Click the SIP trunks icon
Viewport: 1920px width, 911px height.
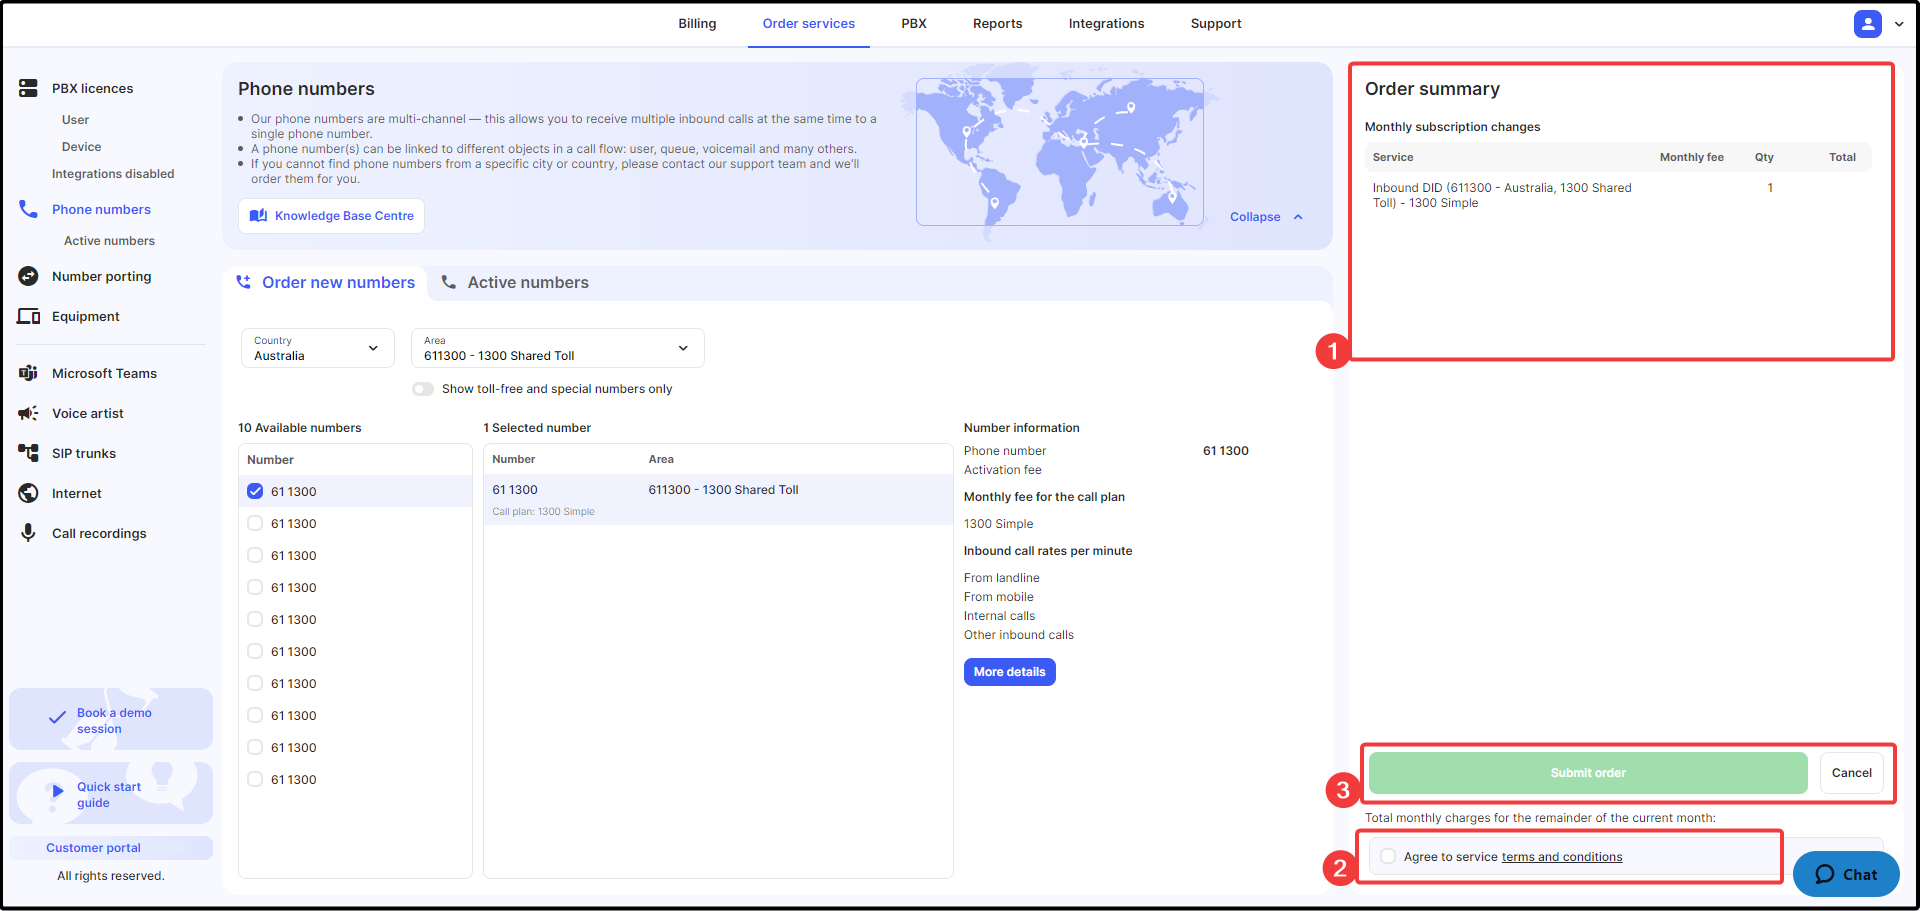pyautogui.click(x=28, y=453)
